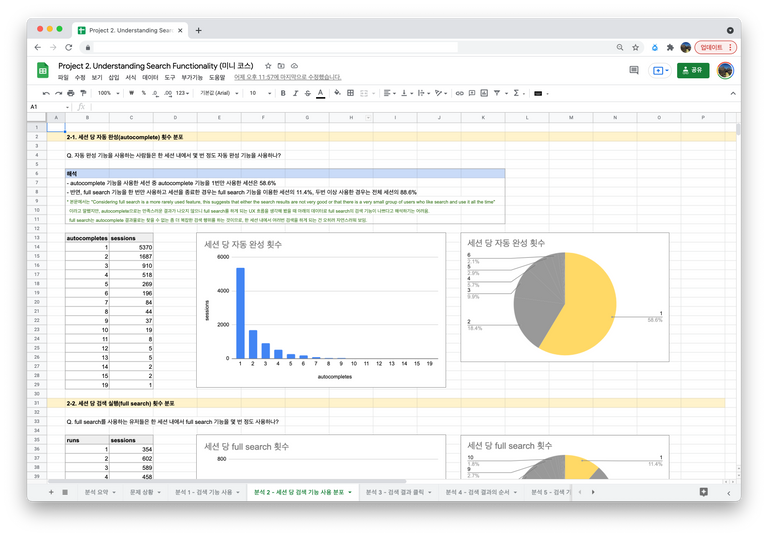Screen dimensions: 768x537
Task: Open text wrapping dropdown
Action: (424, 93)
